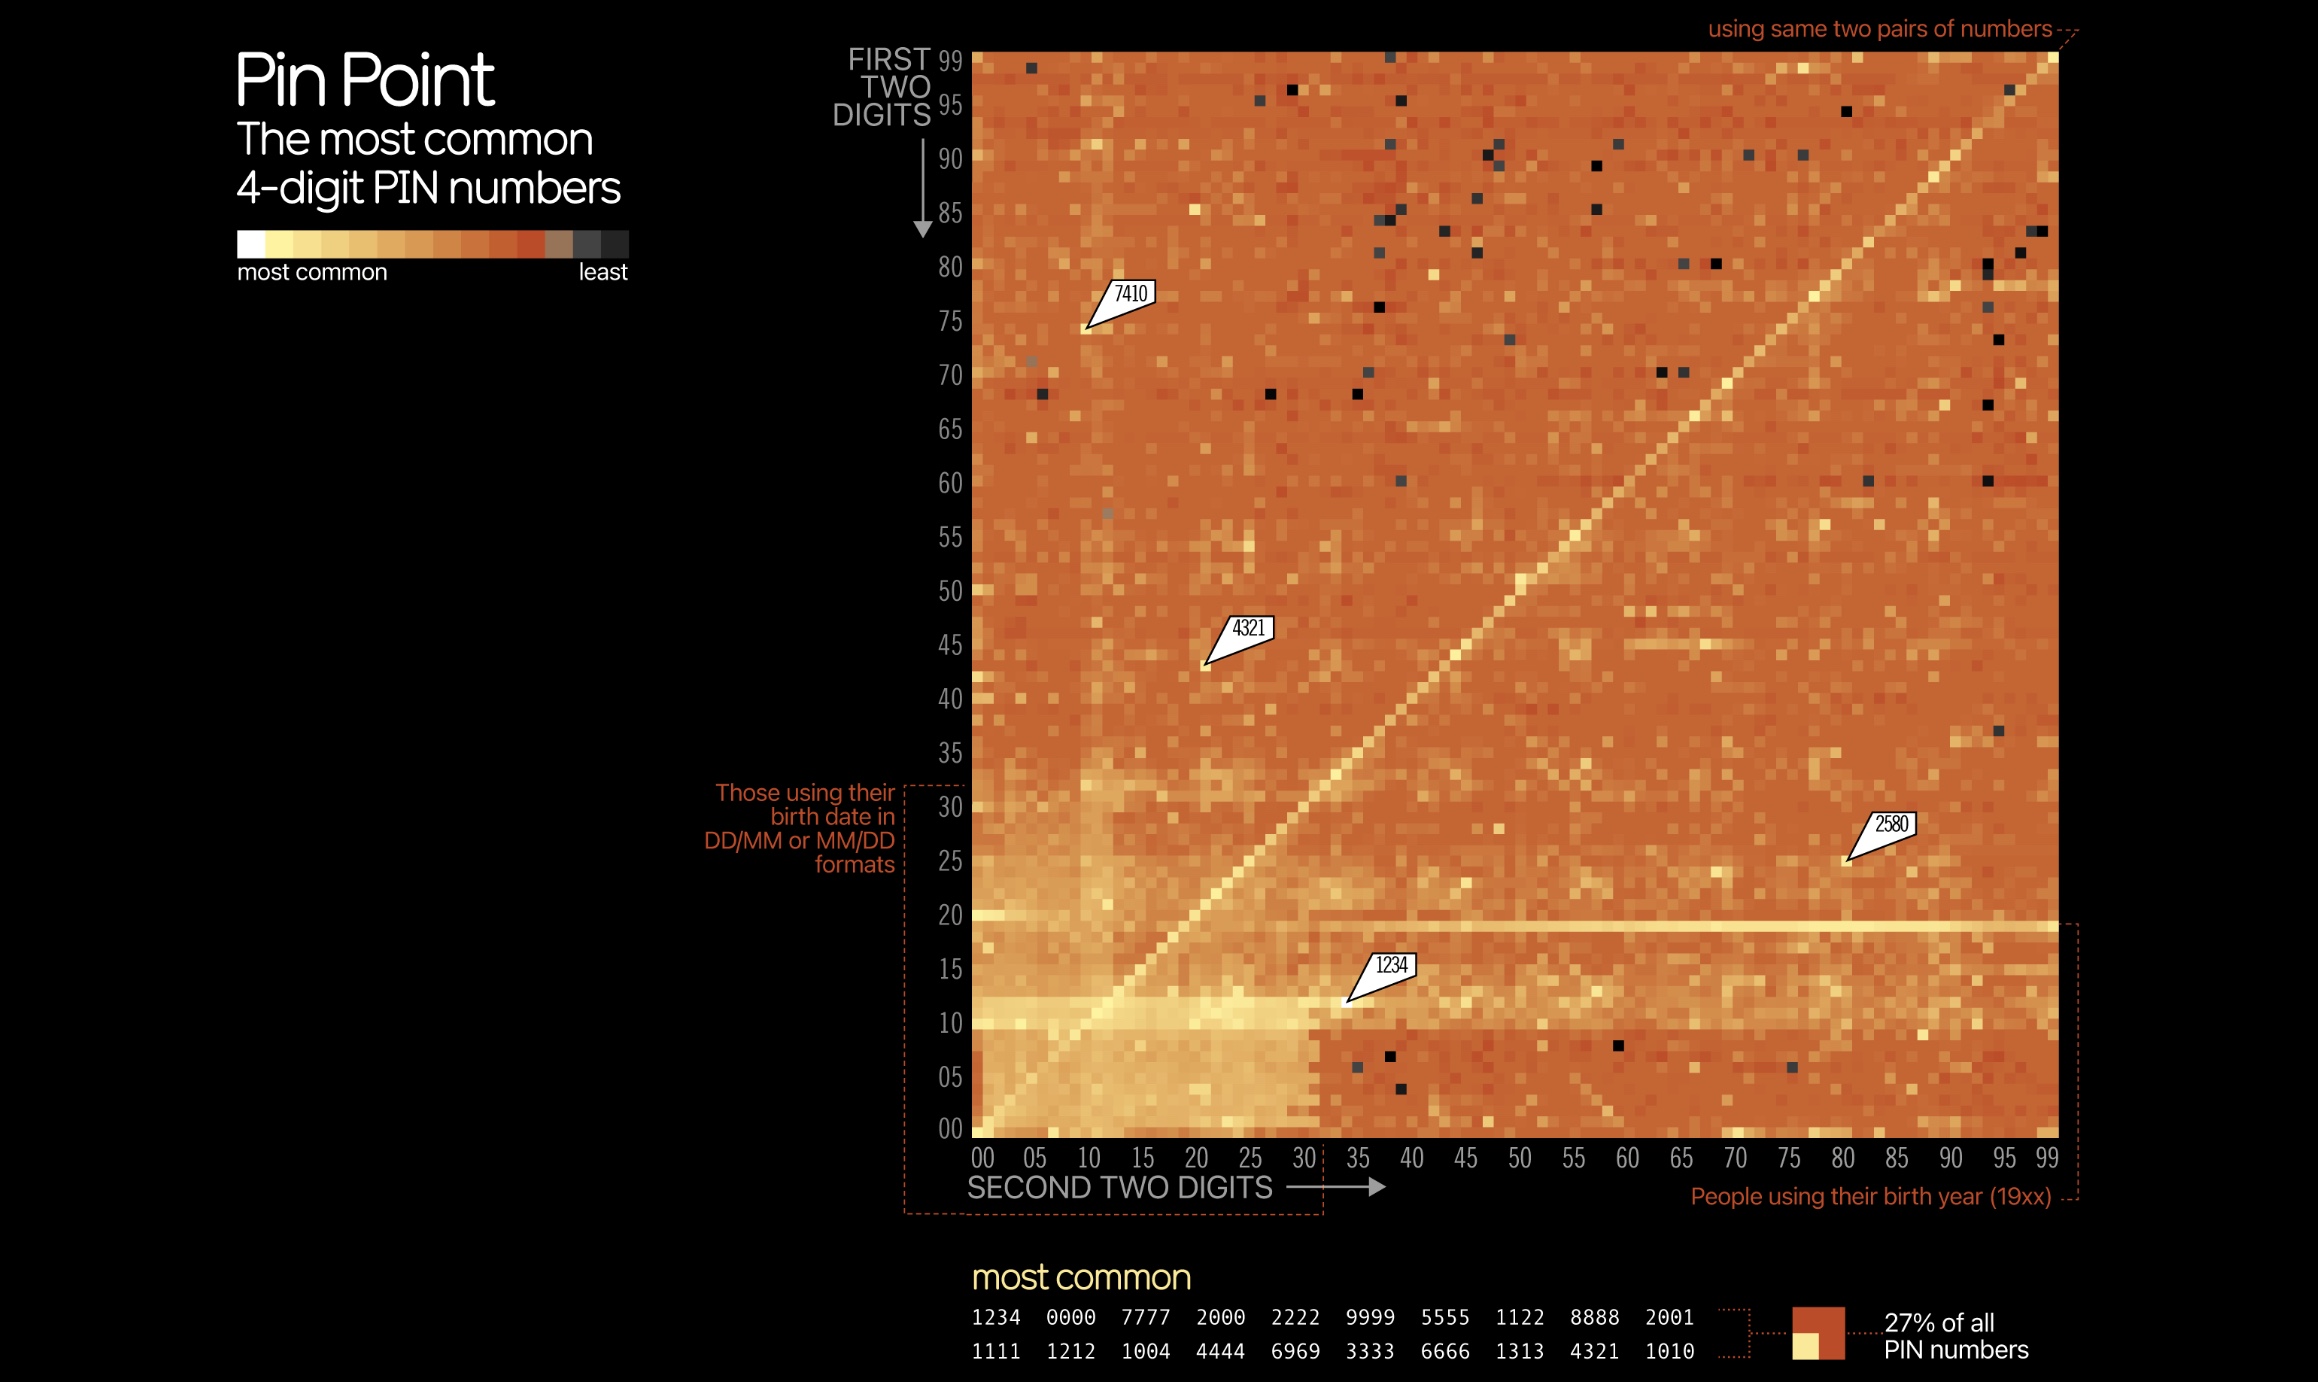
Task: Click the 27% legend square icon
Action: (1818, 1333)
